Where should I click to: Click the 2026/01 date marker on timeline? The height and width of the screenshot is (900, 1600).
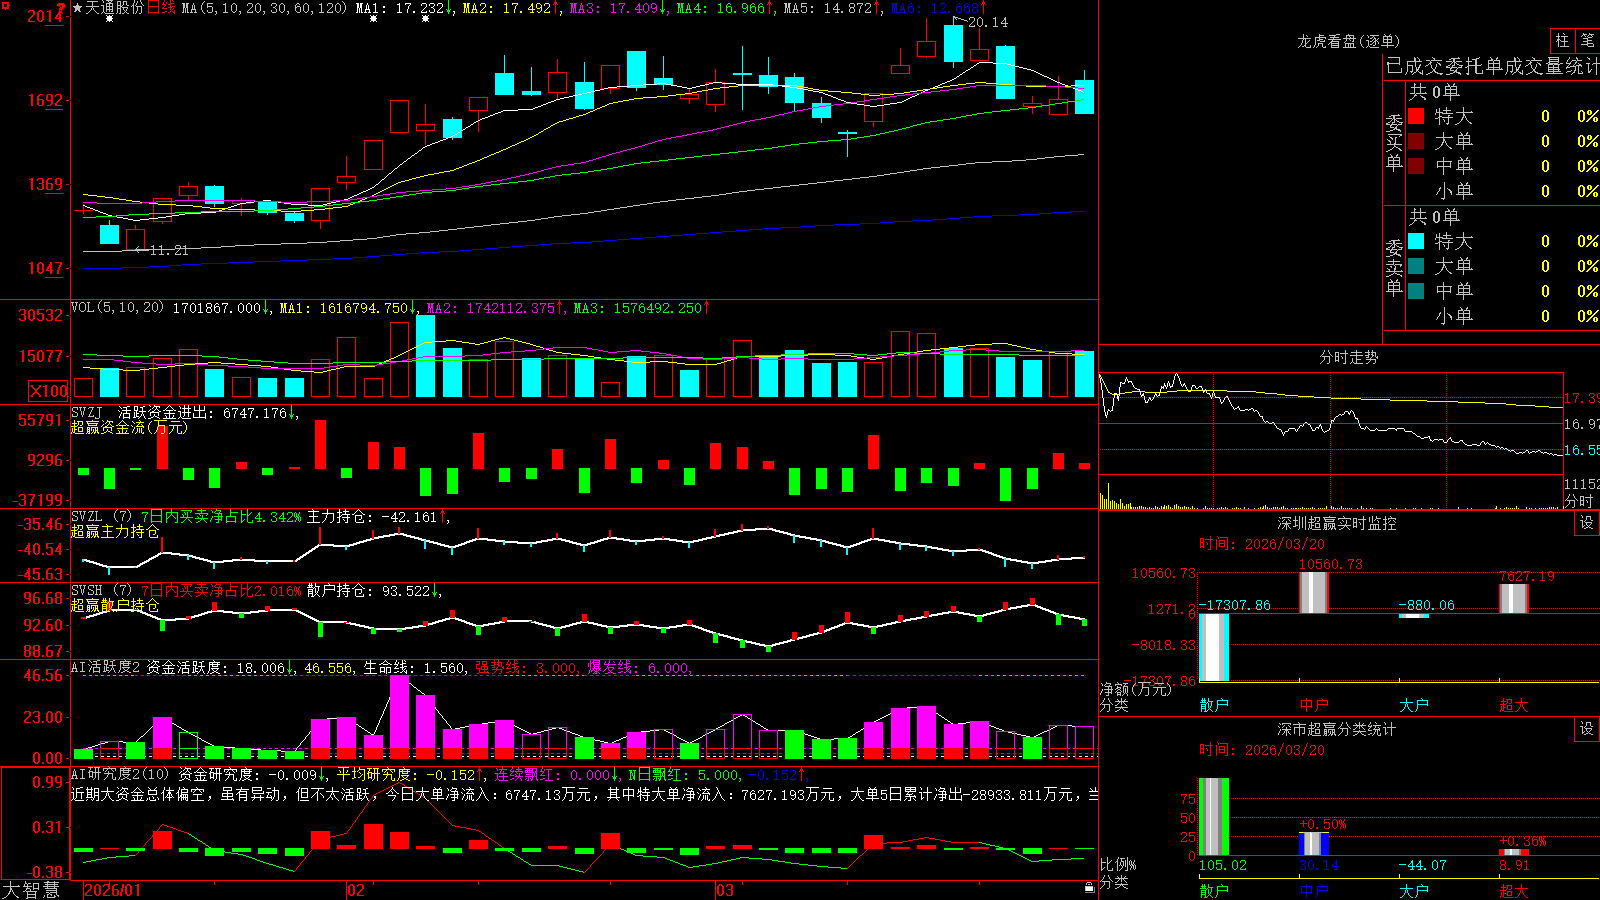click(x=113, y=890)
